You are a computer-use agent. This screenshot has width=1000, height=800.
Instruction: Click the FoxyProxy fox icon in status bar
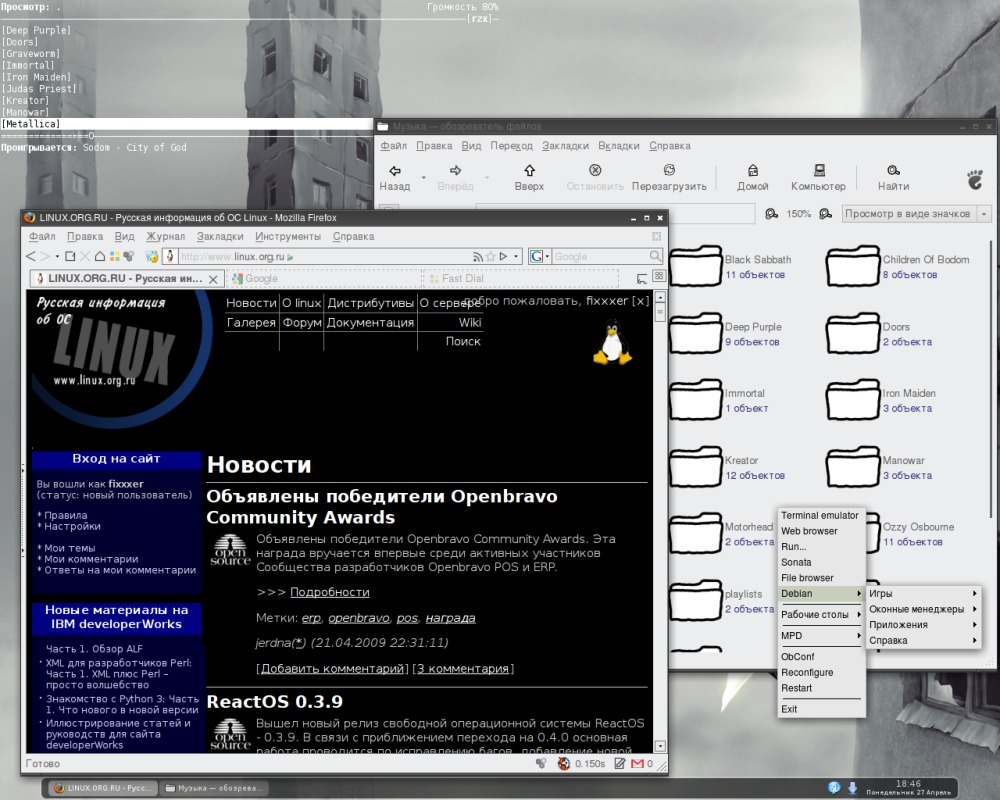564,764
